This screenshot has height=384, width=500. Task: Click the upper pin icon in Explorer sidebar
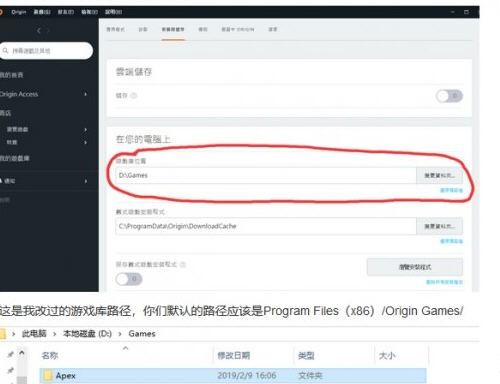11,354
